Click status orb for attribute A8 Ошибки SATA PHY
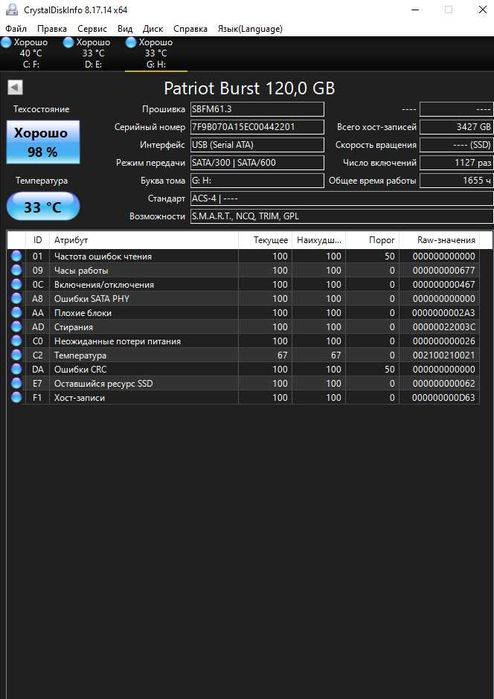This screenshot has height=699, width=494. (x=16, y=298)
